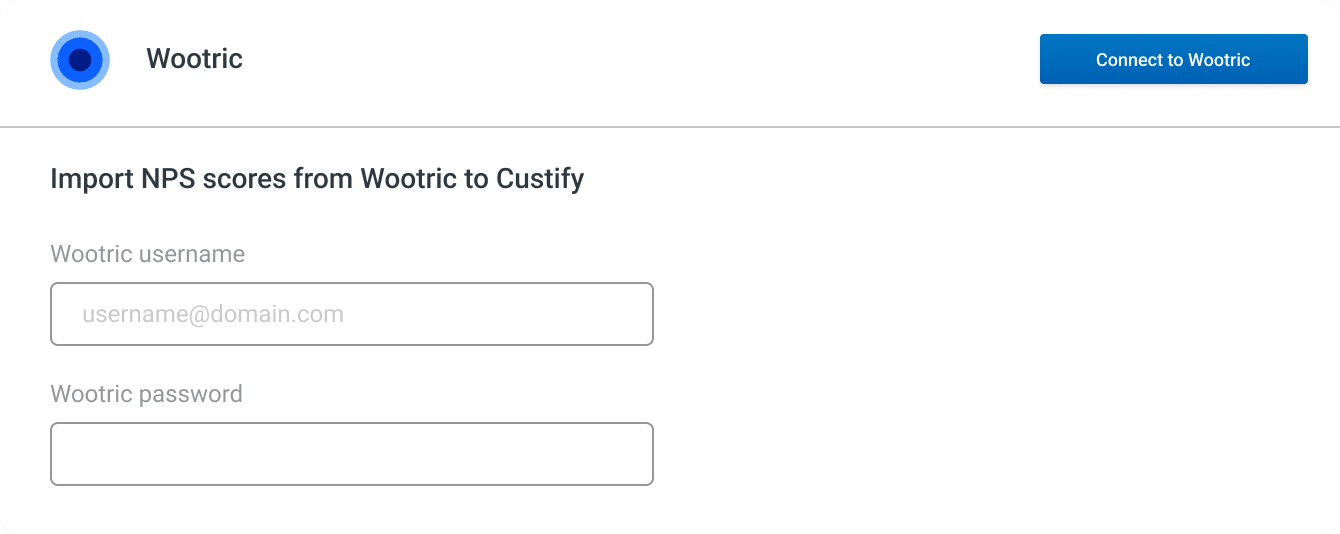This screenshot has height=534, width=1340.
Task: Click the username@domain.com placeholder text
Action: [213, 314]
